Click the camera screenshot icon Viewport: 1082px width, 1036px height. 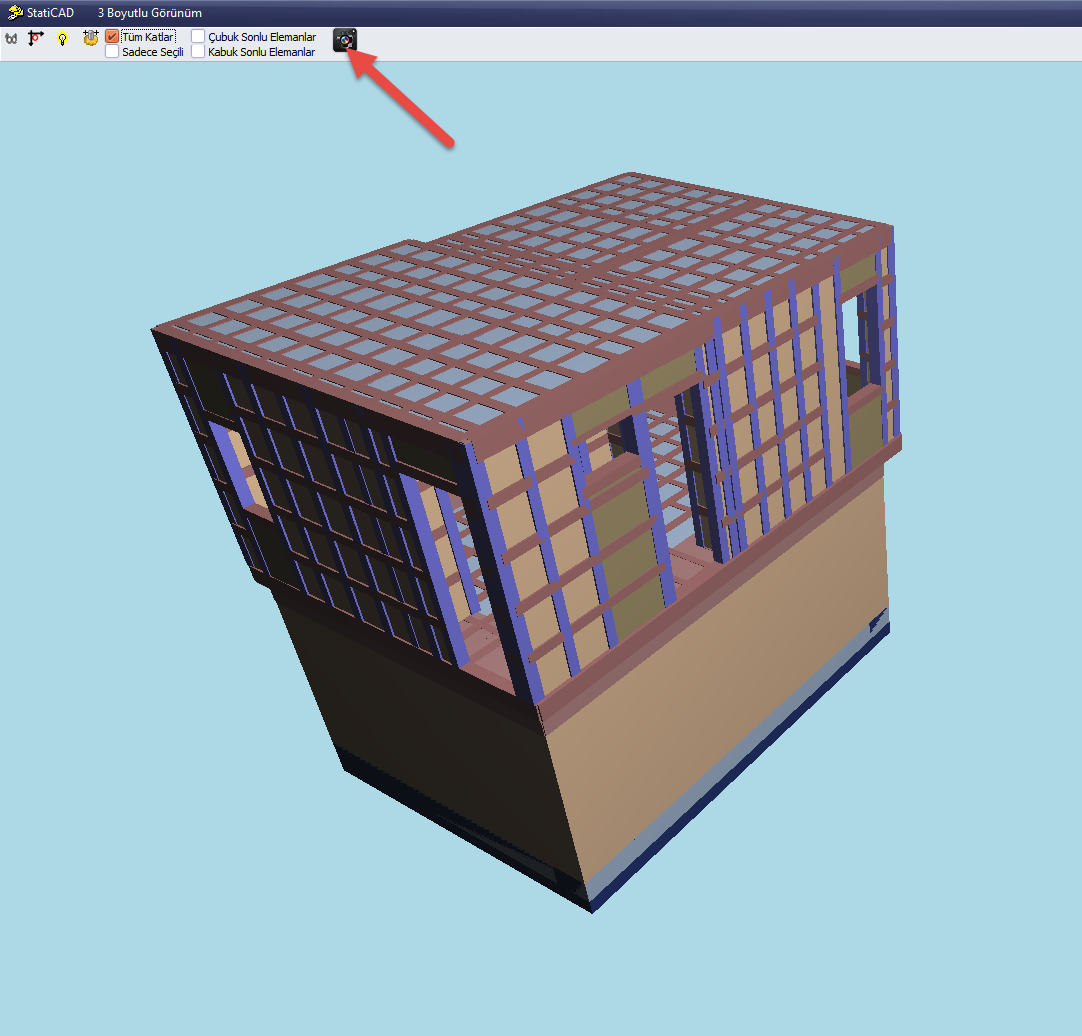tap(345, 40)
